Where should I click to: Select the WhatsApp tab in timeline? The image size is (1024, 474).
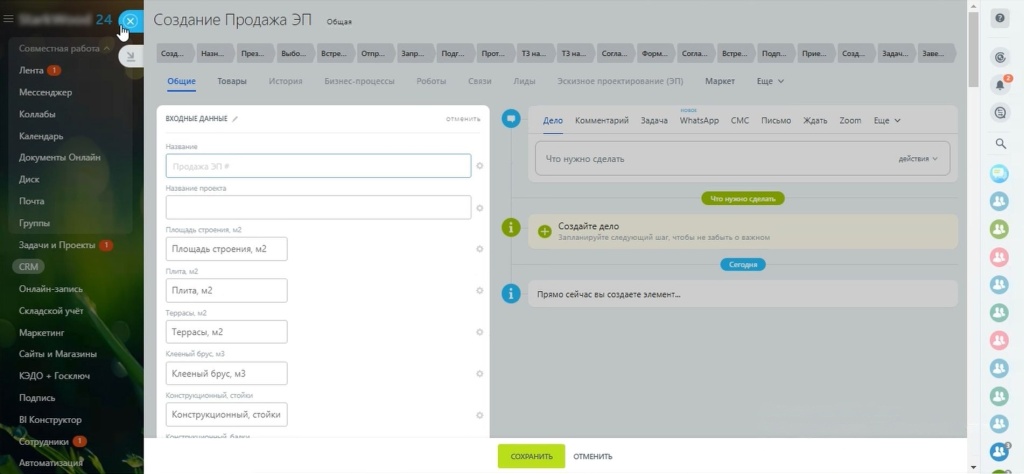pyautogui.click(x=699, y=121)
